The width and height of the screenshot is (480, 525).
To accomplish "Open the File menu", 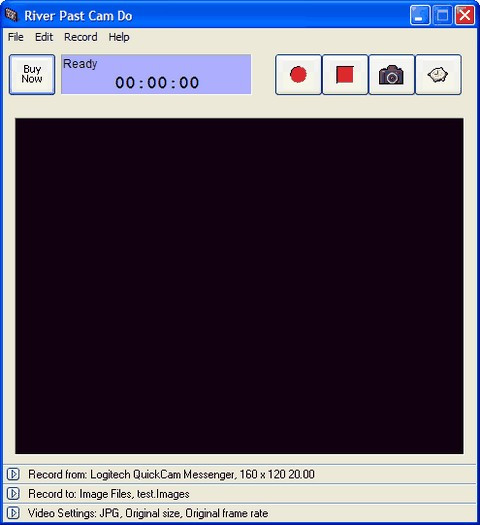I will click(16, 37).
